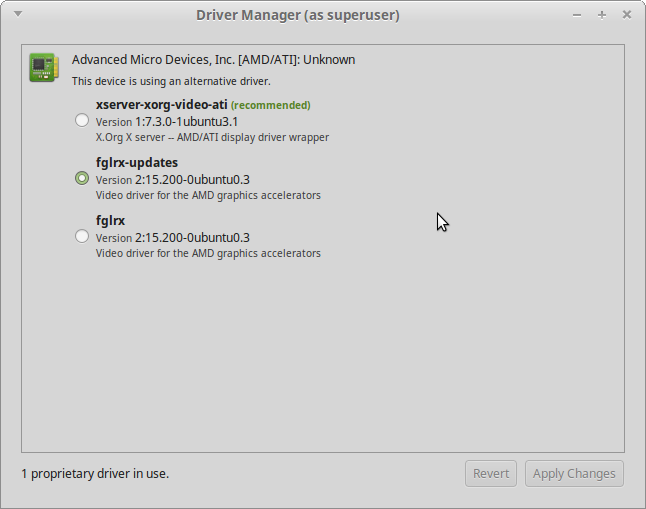Click the Apply Changes button
Image resolution: width=646 pixels, height=509 pixels.
574,474
